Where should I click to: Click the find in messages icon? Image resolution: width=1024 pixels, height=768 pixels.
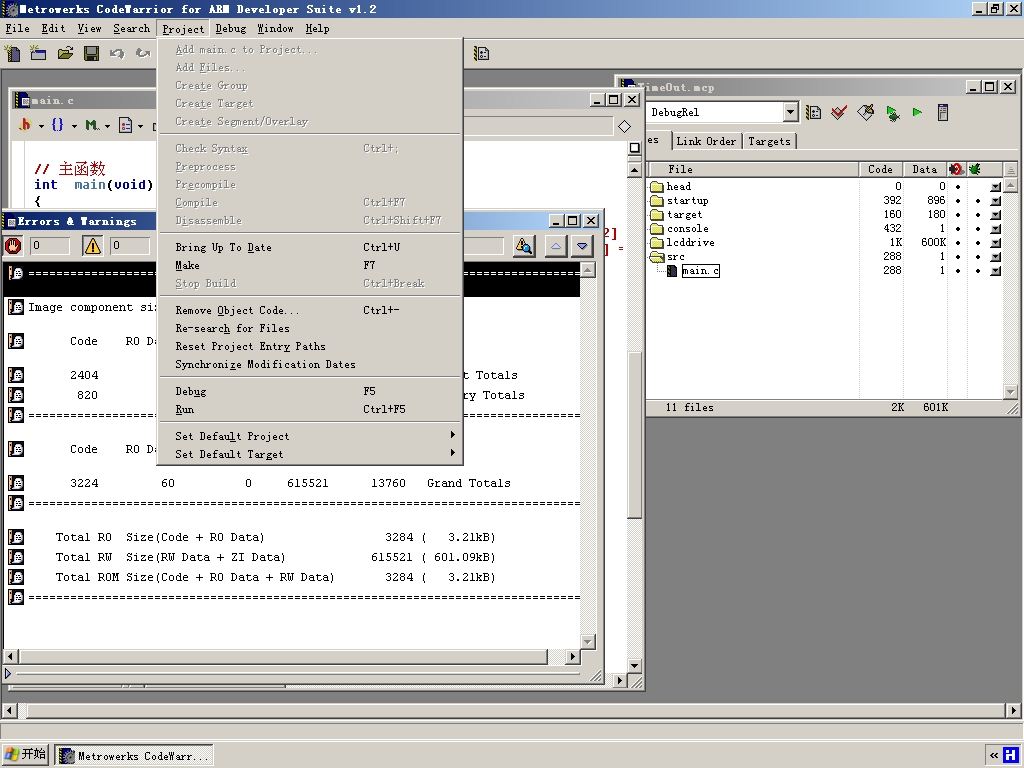(524, 246)
